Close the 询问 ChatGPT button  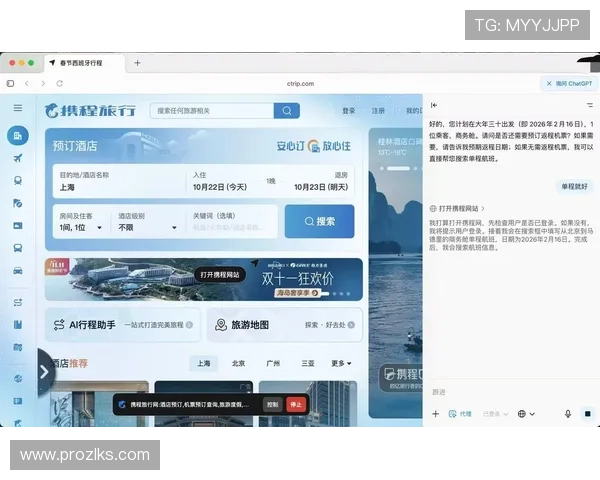(569, 83)
